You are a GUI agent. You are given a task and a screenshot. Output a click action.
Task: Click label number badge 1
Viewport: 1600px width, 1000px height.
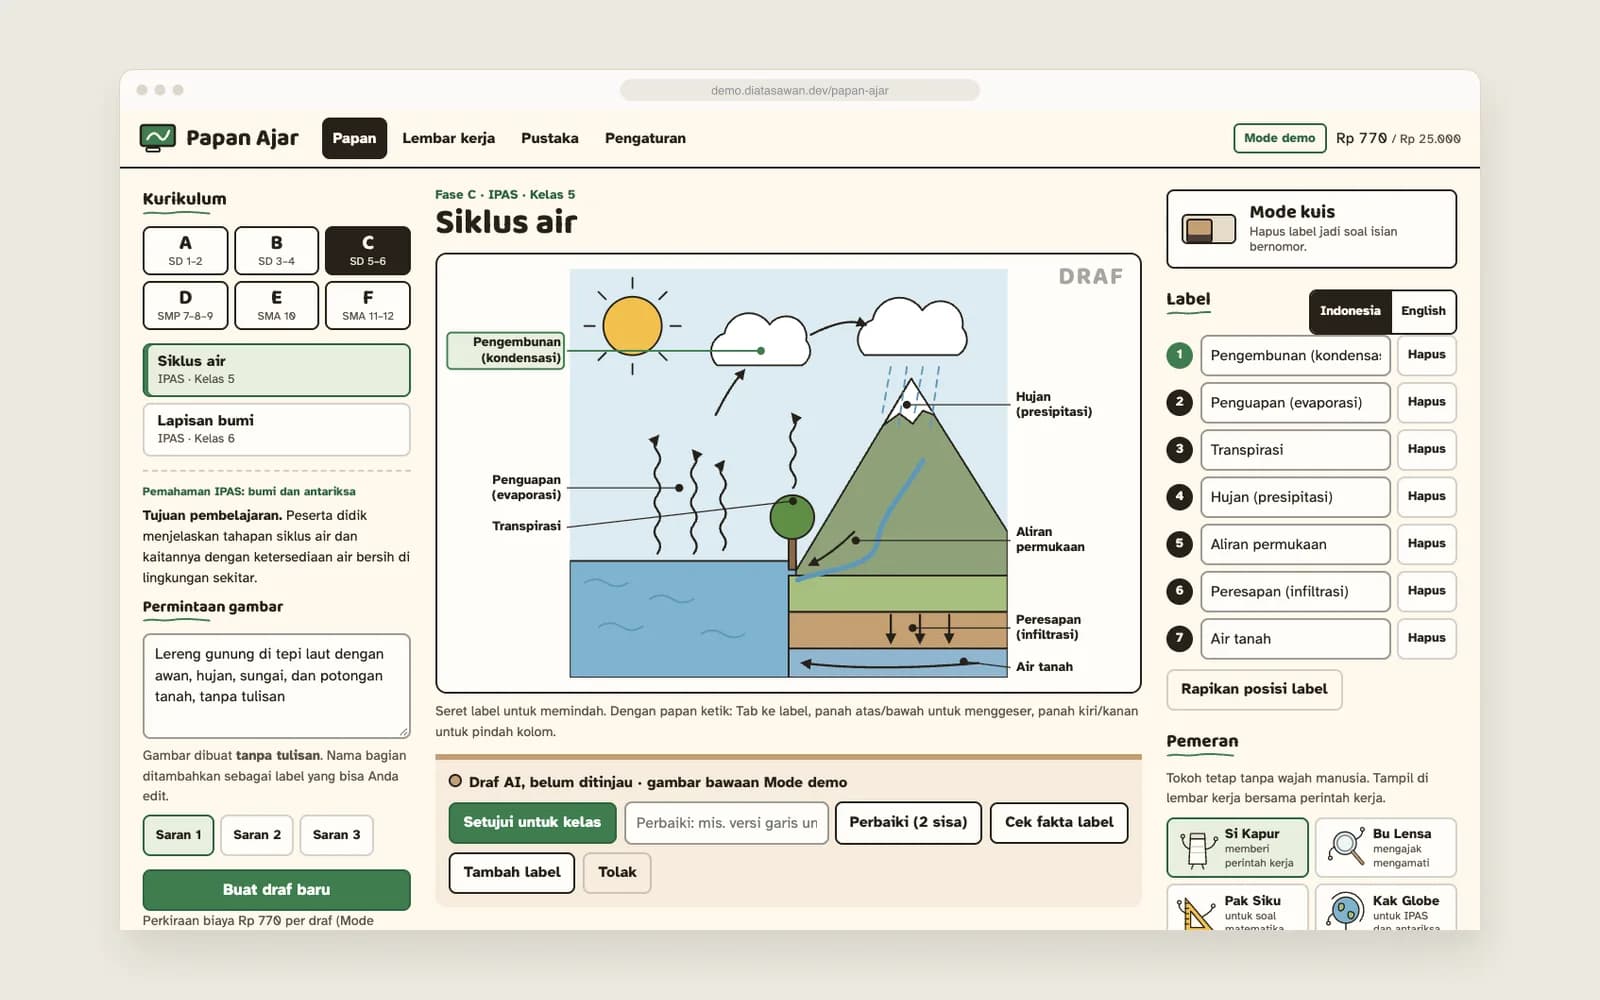[1179, 355]
